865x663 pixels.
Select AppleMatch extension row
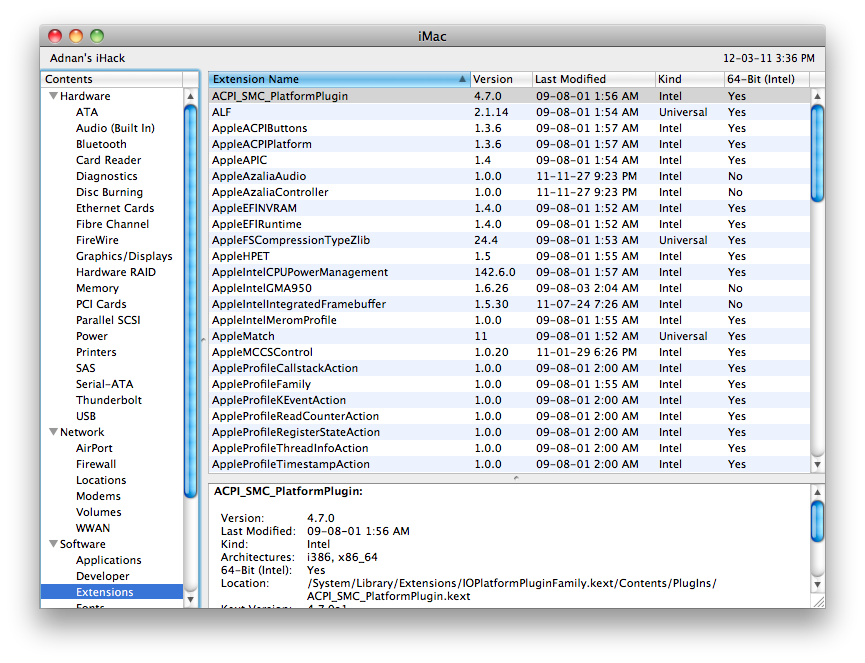[509, 336]
